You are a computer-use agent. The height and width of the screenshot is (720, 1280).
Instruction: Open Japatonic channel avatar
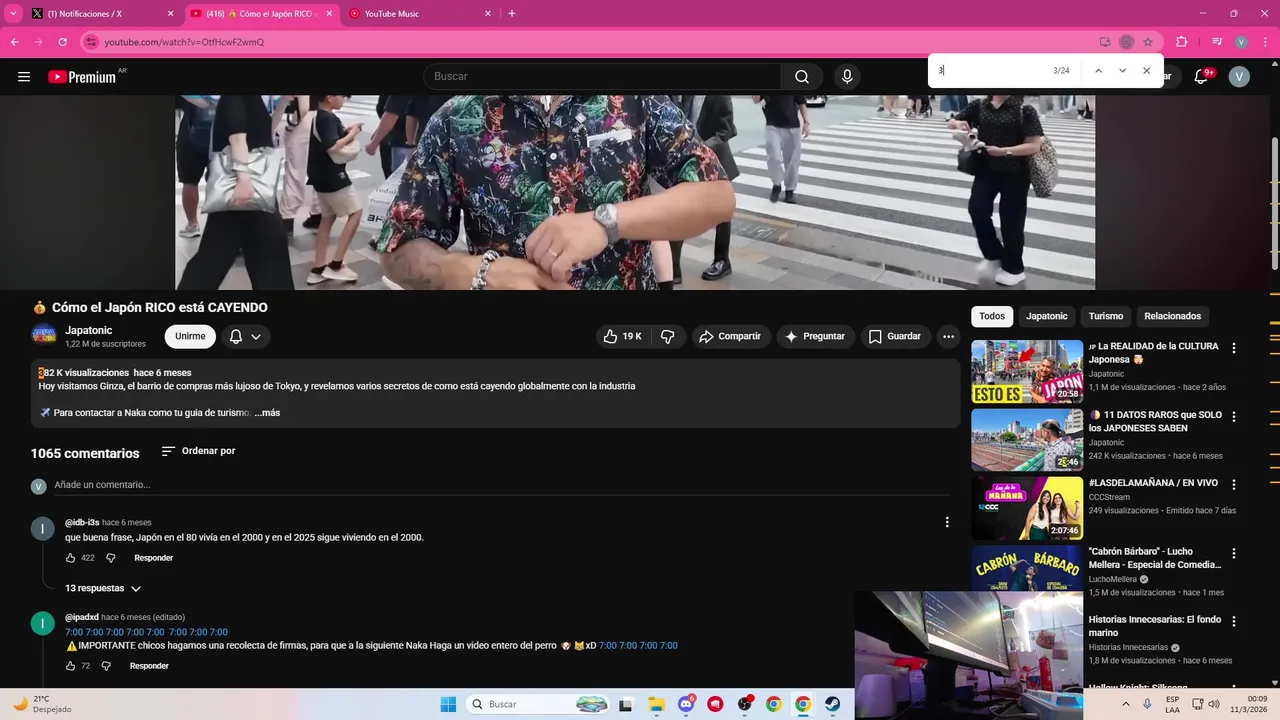click(x=43, y=336)
